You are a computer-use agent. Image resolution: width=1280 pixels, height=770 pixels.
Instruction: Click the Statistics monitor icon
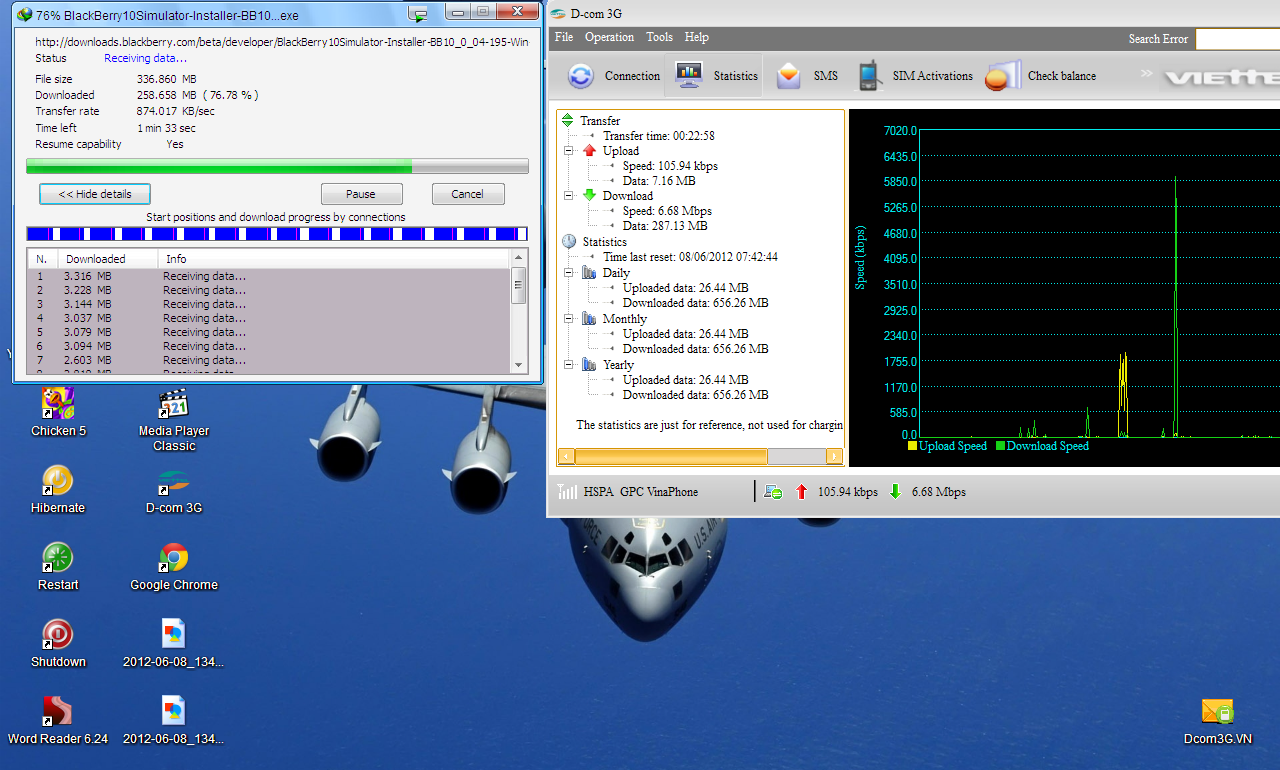689,75
